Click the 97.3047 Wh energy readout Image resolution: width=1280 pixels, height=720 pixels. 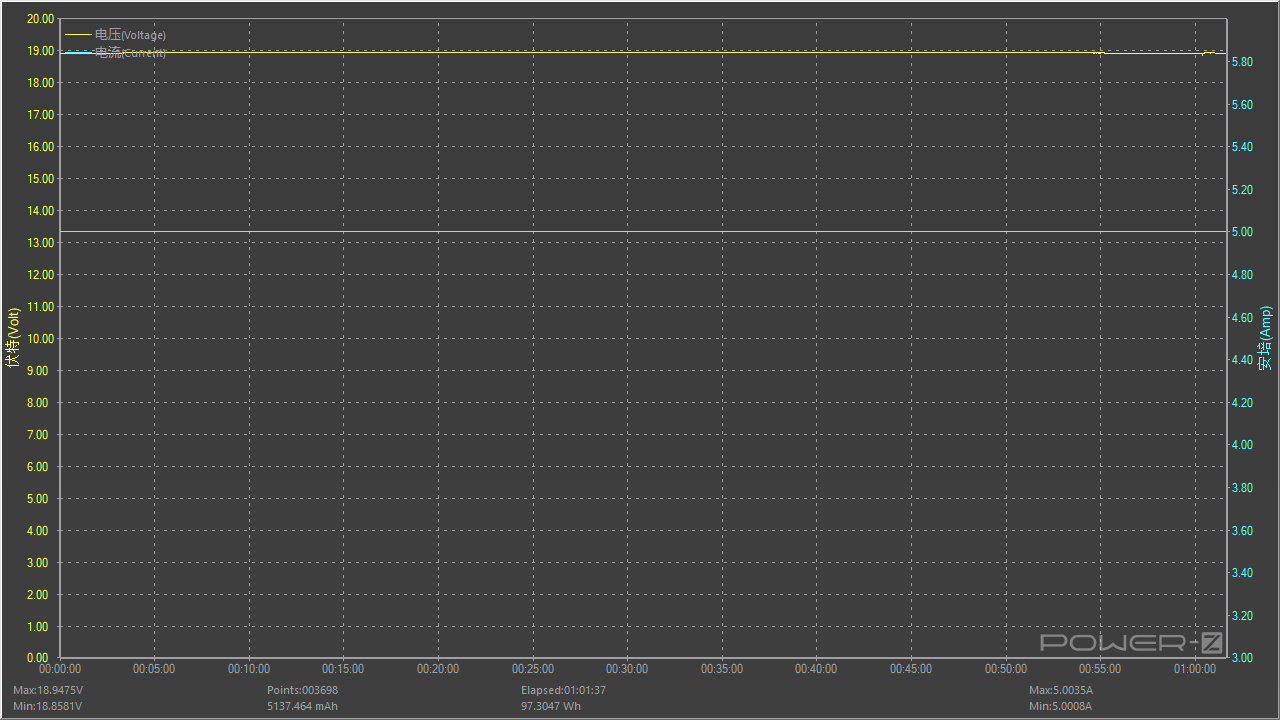tap(550, 706)
